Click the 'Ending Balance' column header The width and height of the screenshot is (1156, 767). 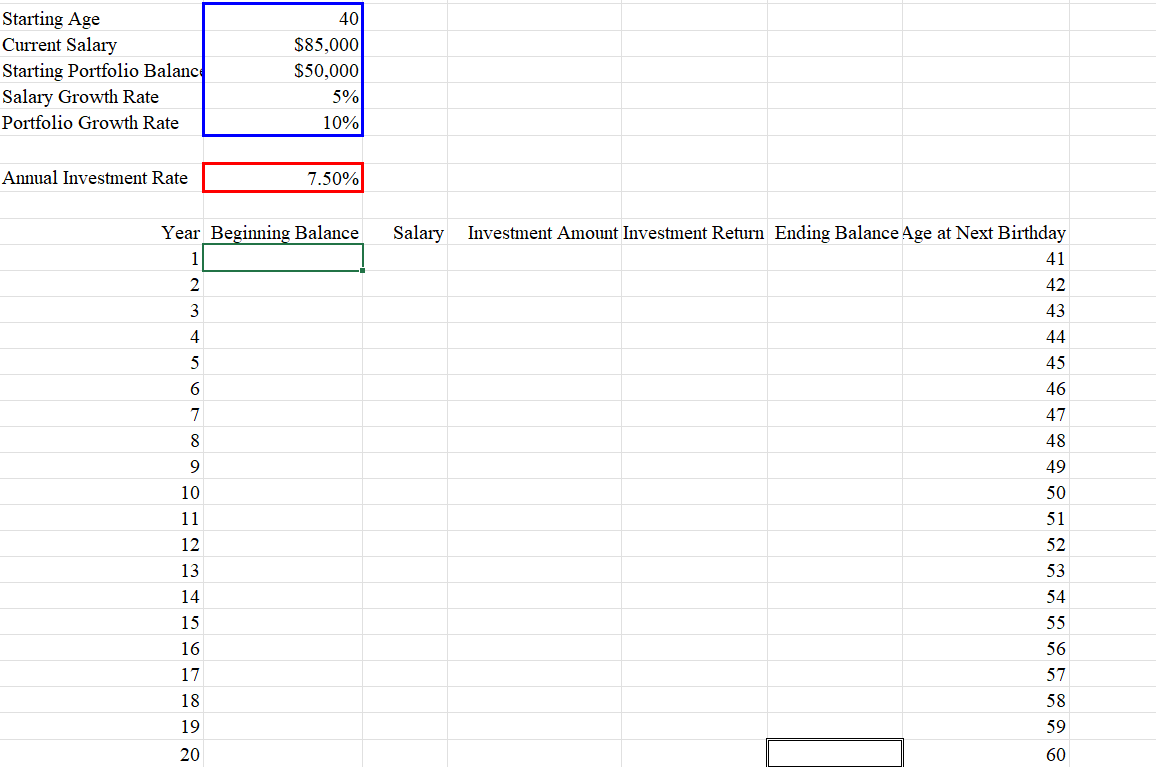tap(836, 232)
